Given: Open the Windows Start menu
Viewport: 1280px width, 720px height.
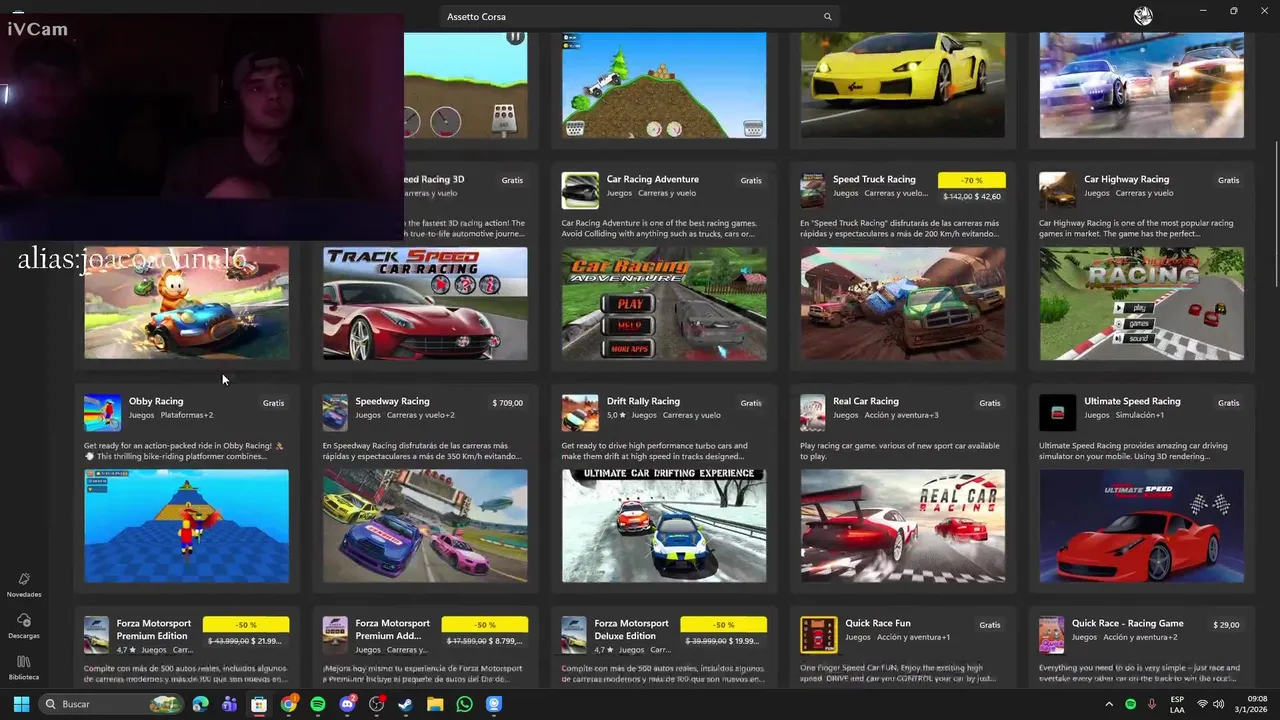Looking at the screenshot, I should pyautogui.click(x=21, y=704).
